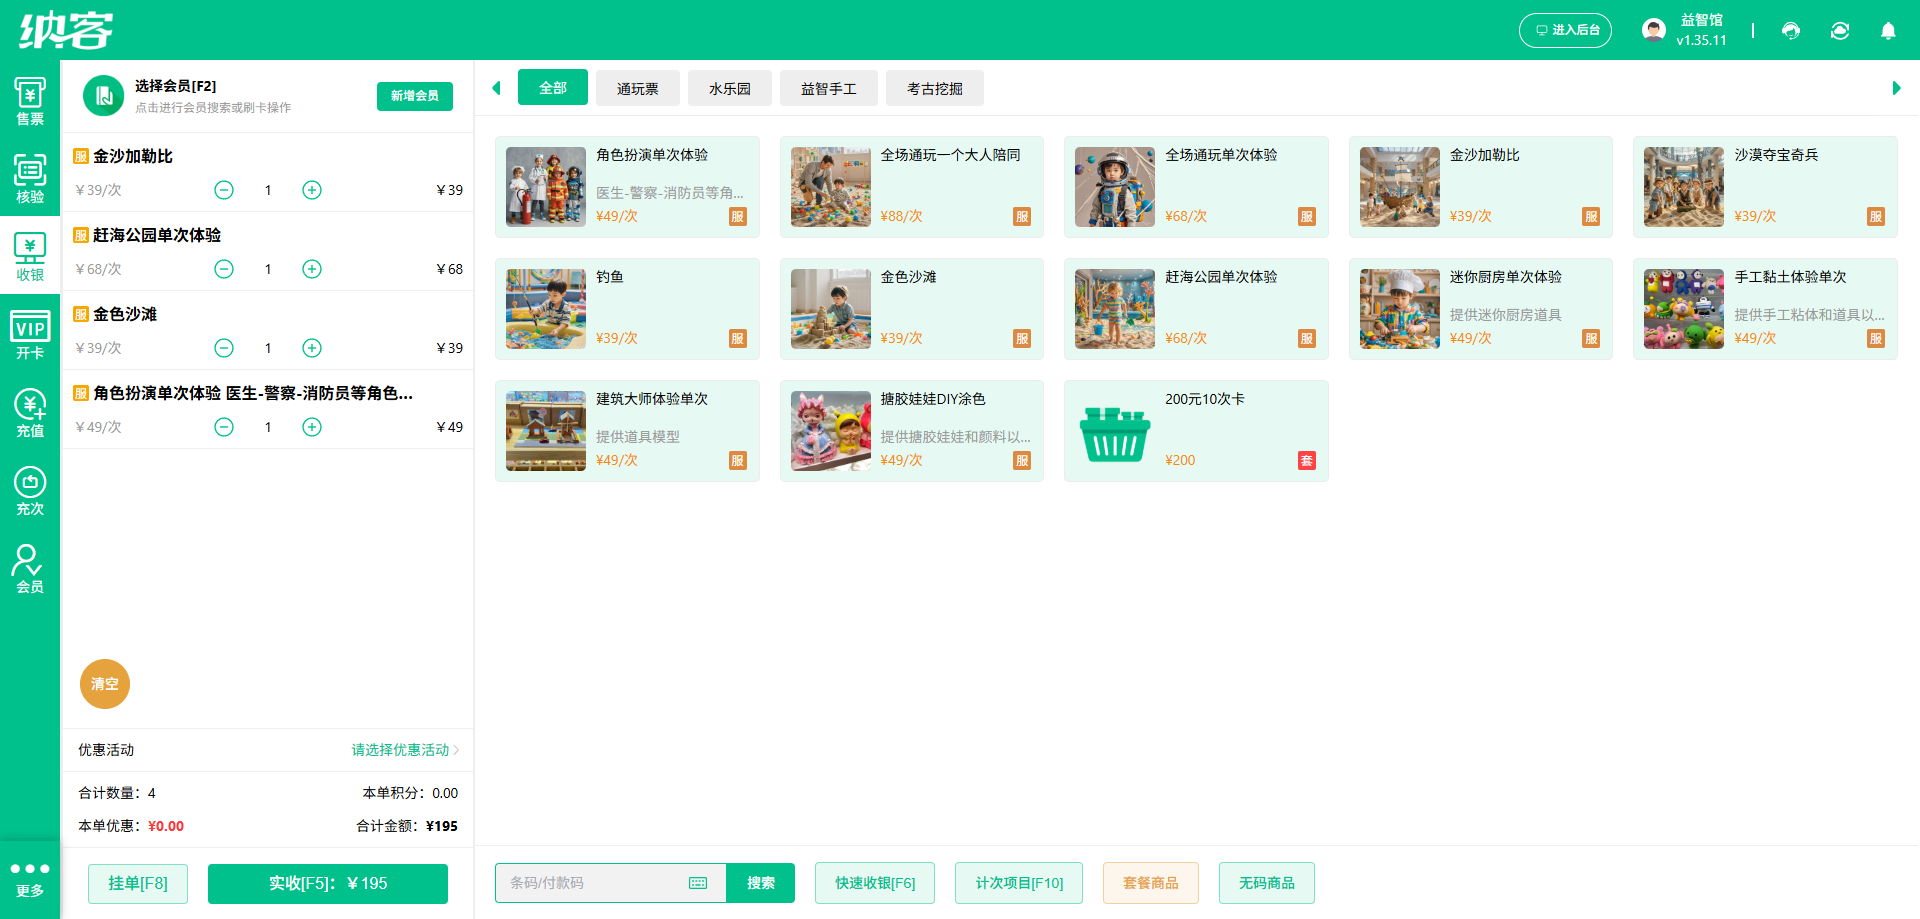Select the 收银 cashier sidebar icon
Image resolution: width=1920 pixels, height=919 pixels.
click(30, 256)
